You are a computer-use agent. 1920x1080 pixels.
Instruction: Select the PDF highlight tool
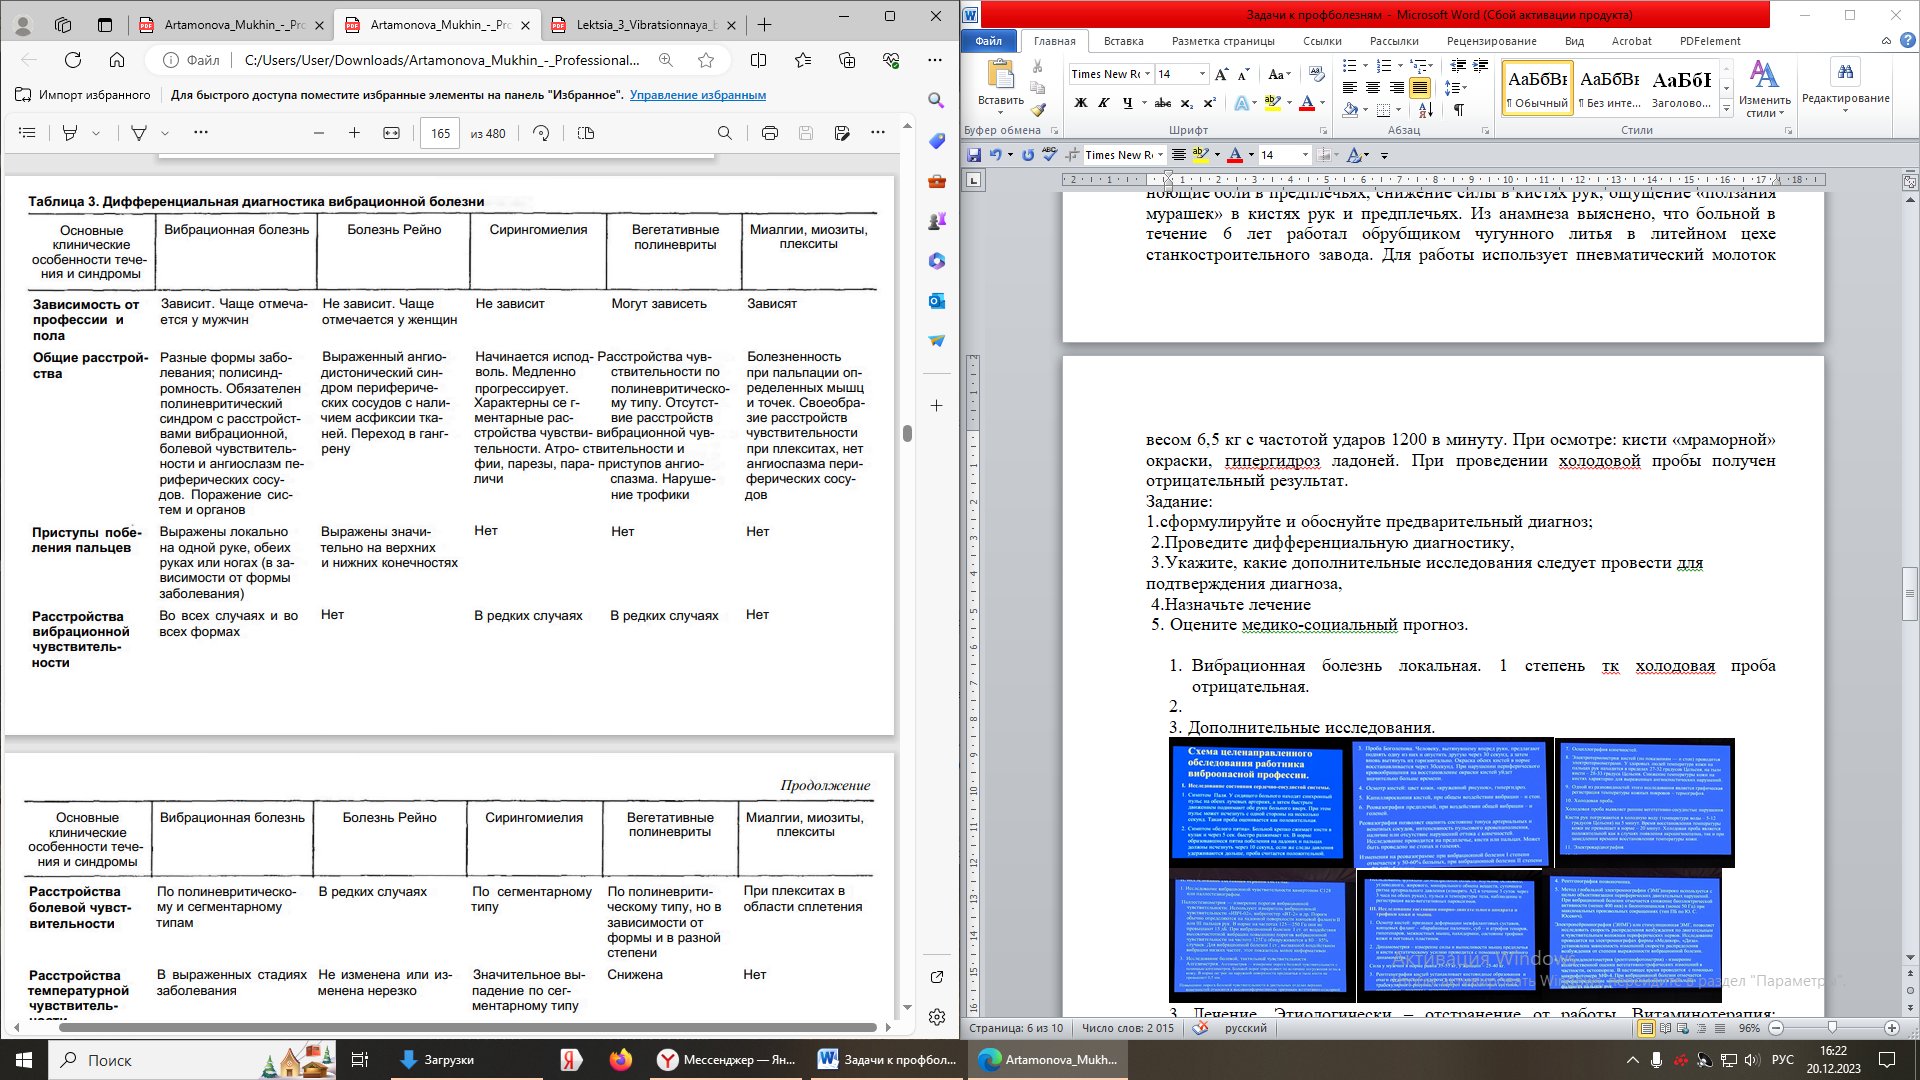70,132
